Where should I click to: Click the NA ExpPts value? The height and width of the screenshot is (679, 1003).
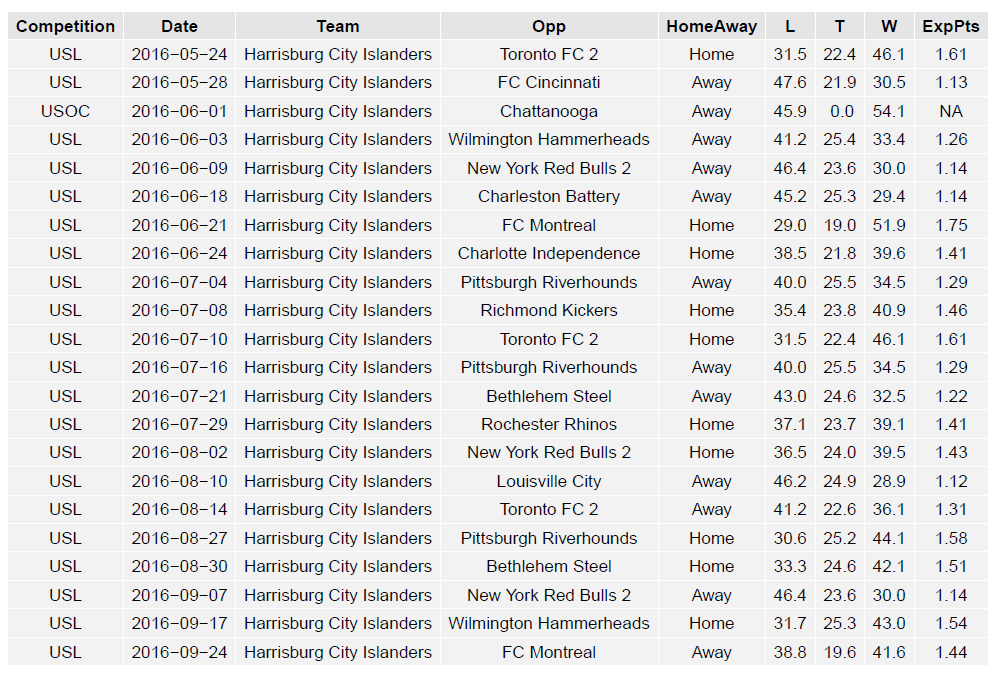pyautogui.click(x=951, y=111)
